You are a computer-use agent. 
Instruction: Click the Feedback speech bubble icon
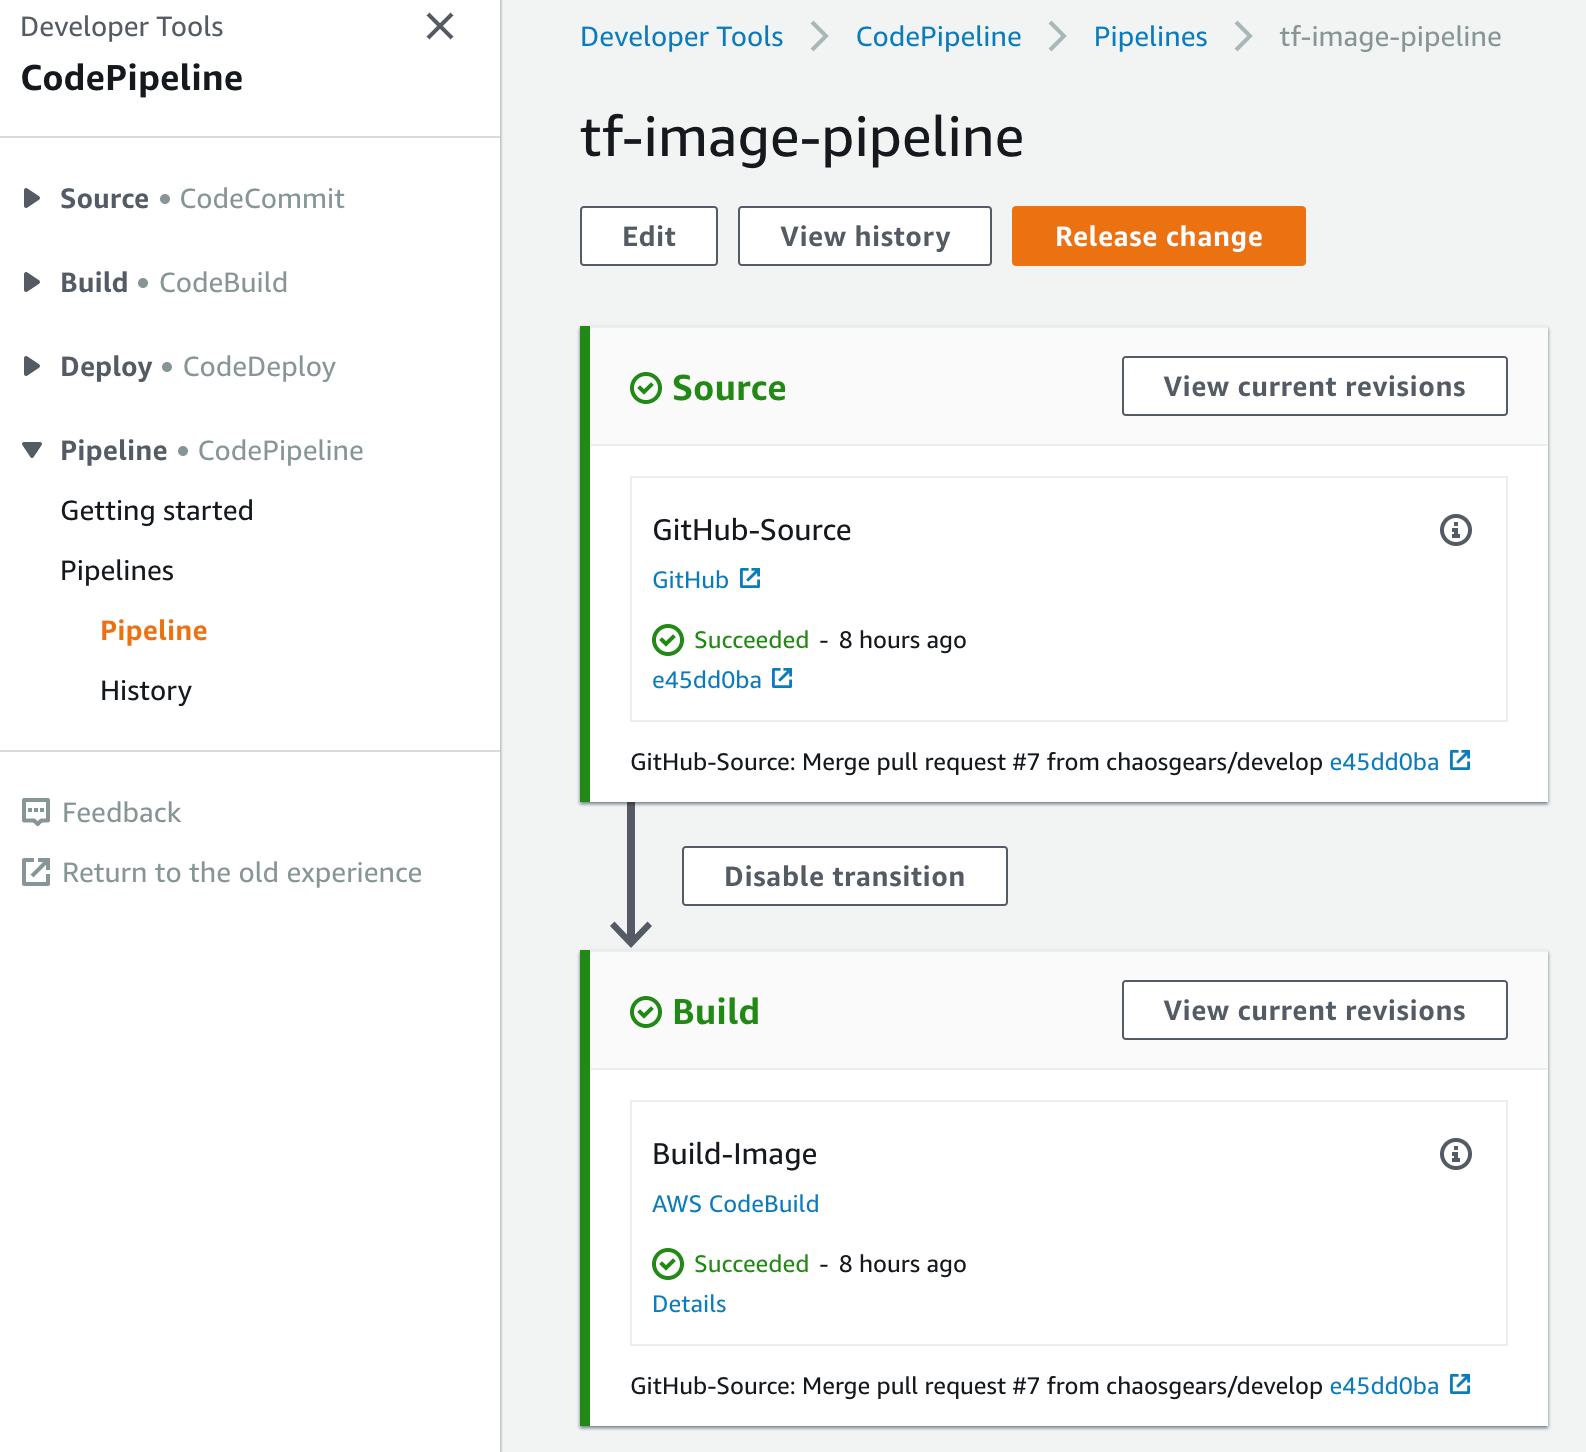click(x=36, y=812)
